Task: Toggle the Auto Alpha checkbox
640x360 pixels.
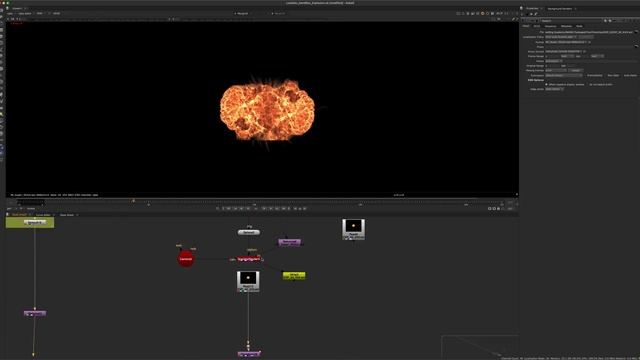Action: tap(630, 76)
